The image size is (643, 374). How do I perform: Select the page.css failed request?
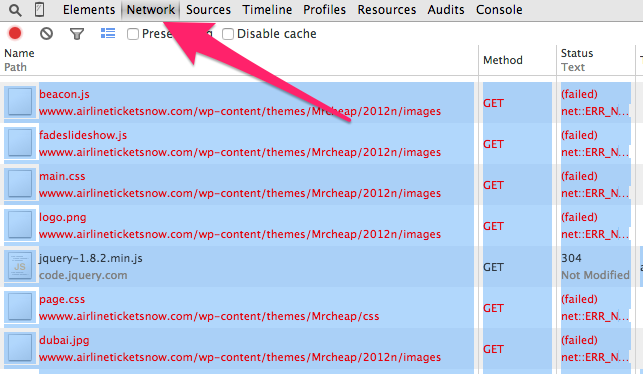point(321,308)
